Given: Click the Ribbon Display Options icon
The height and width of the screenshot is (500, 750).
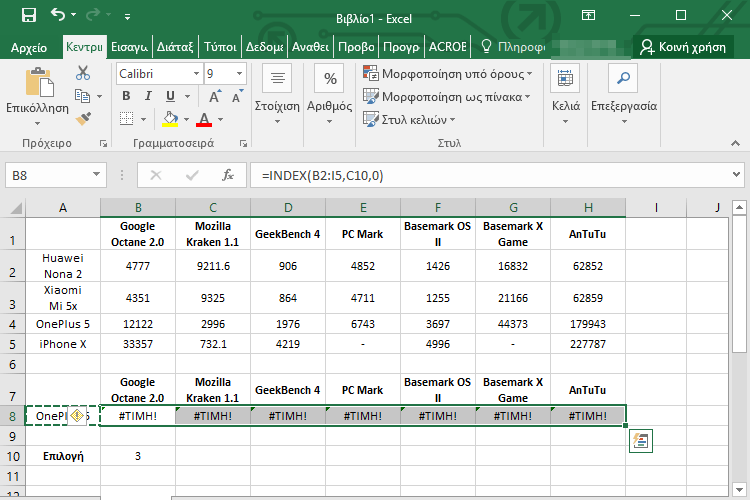Looking at the screenshot, I should point(588,15).
